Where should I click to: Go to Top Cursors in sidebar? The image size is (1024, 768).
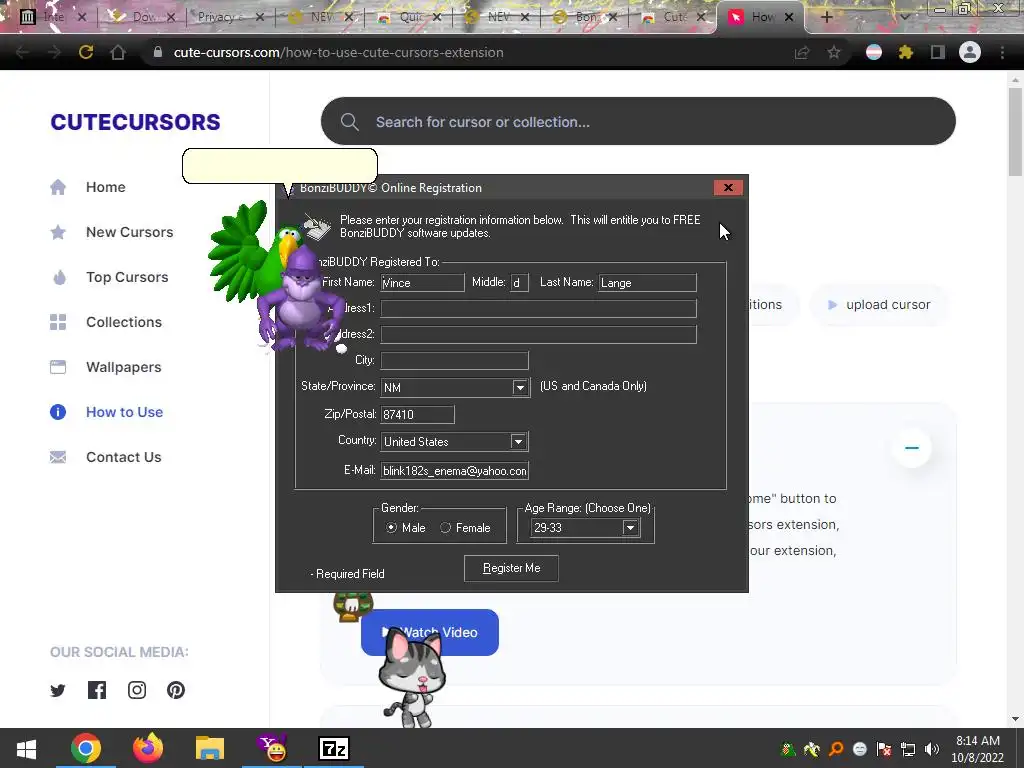pos(109,278)
